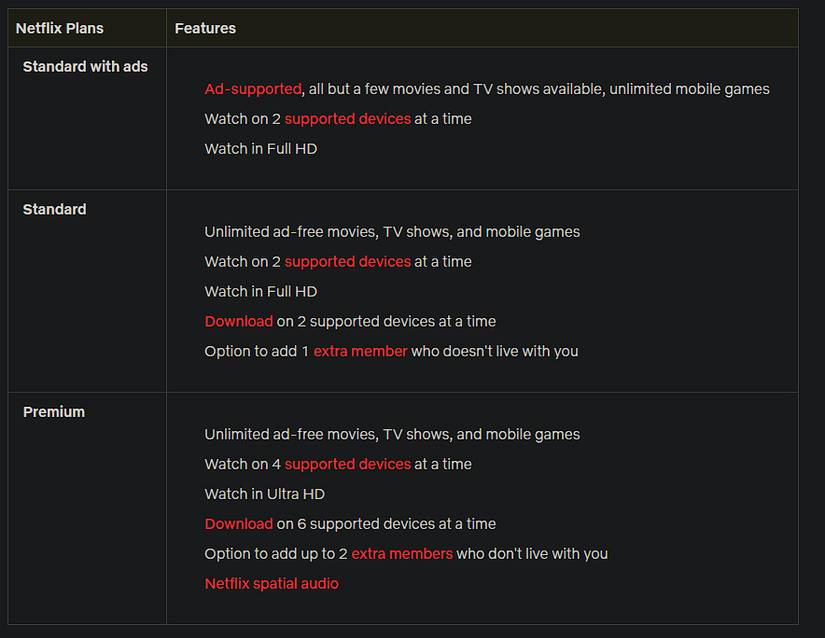Click supported devices link in Standard plan's Watch line
The height and width of the screenshot is (638, 825).
click(x=347, y=262)
